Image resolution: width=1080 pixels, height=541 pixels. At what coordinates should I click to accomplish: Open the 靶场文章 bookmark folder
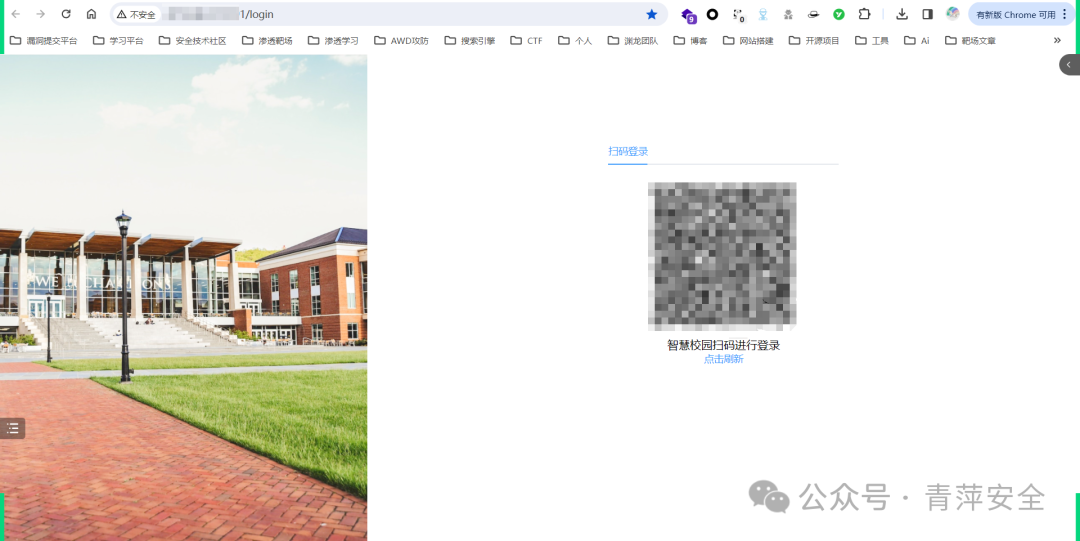pyautogui.click(x=970, y=41)
